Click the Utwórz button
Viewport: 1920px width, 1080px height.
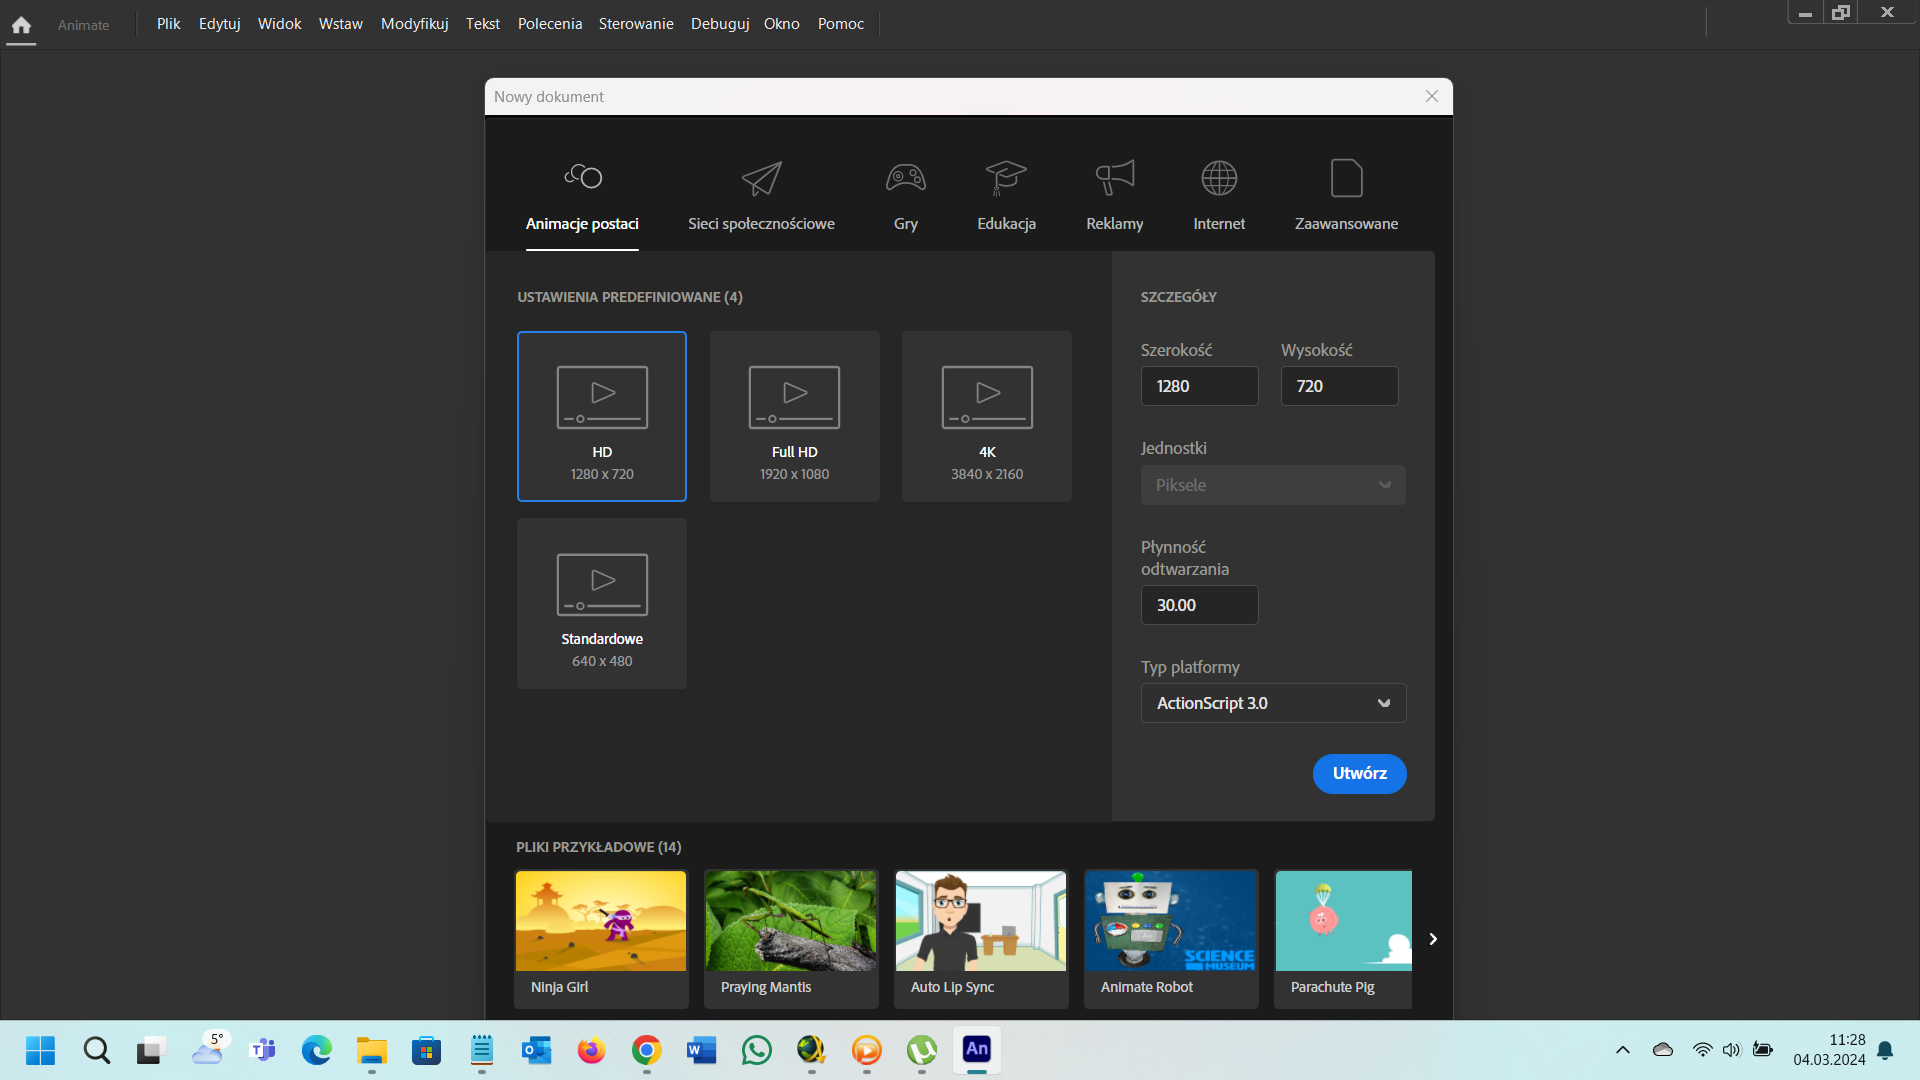[1359, 774]
